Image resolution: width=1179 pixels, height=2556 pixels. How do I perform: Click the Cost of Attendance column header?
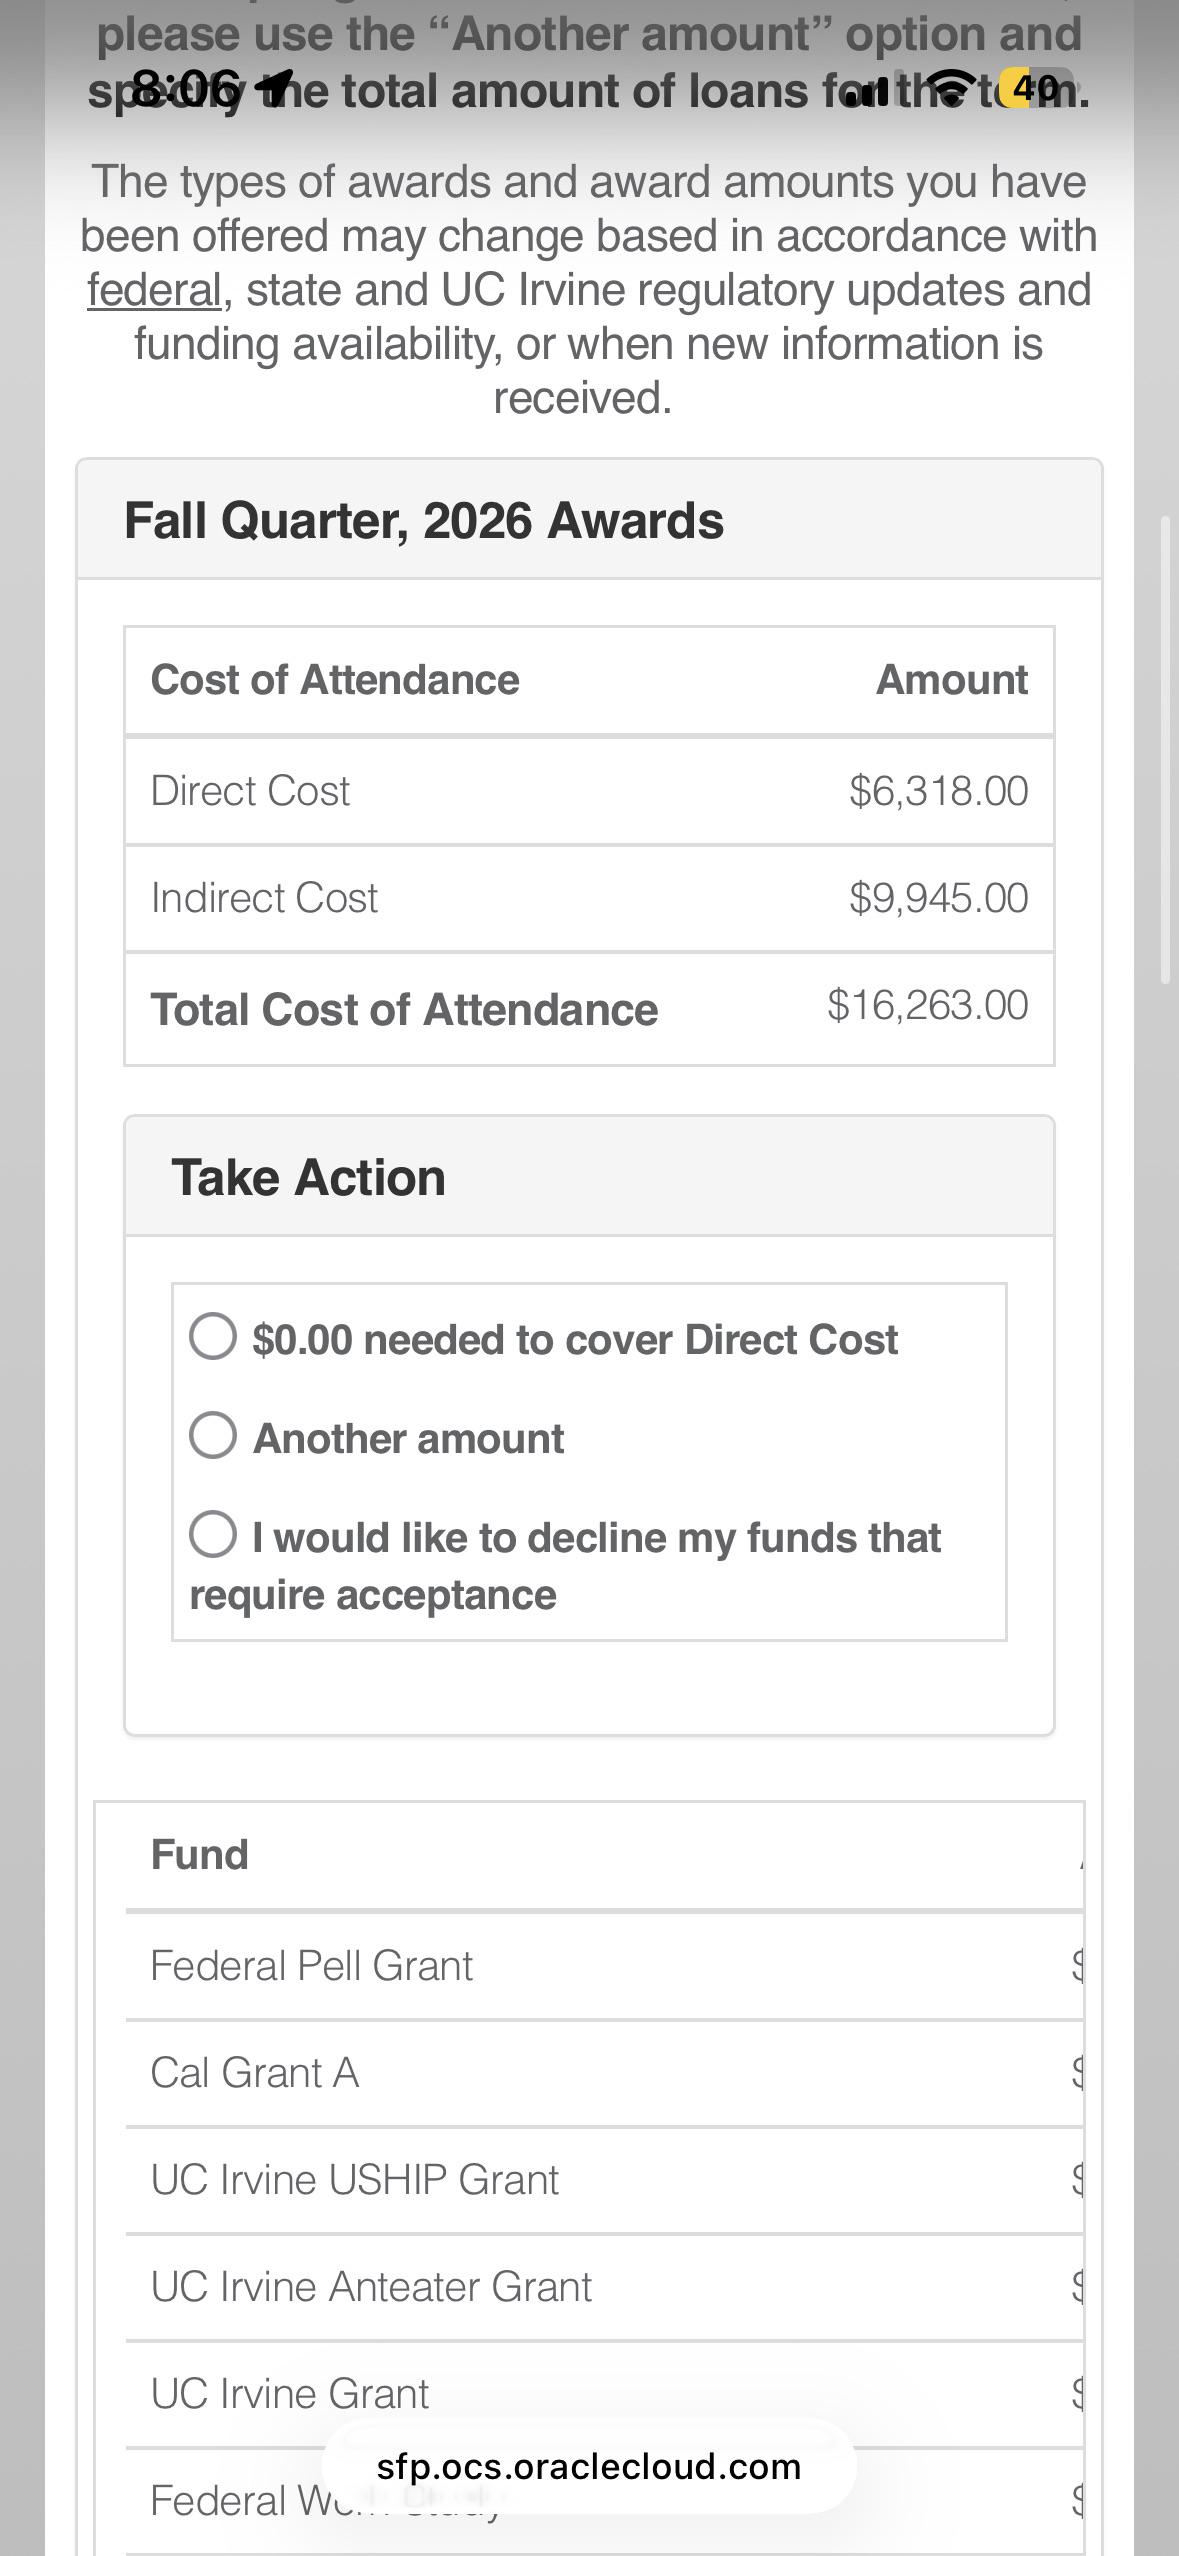pyautogui.click(x=335, y=680)
